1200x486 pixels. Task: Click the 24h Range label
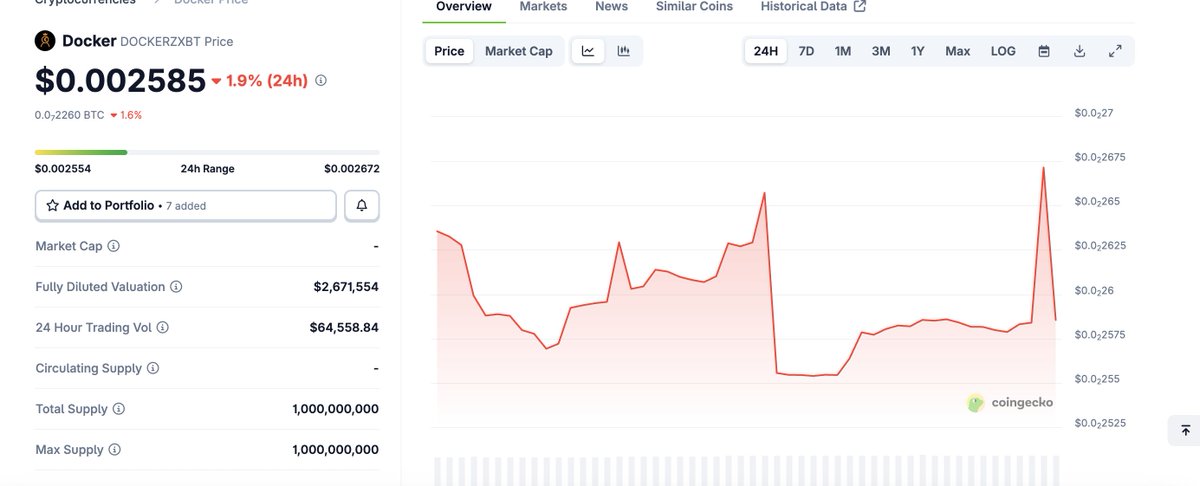coord(207,169)
